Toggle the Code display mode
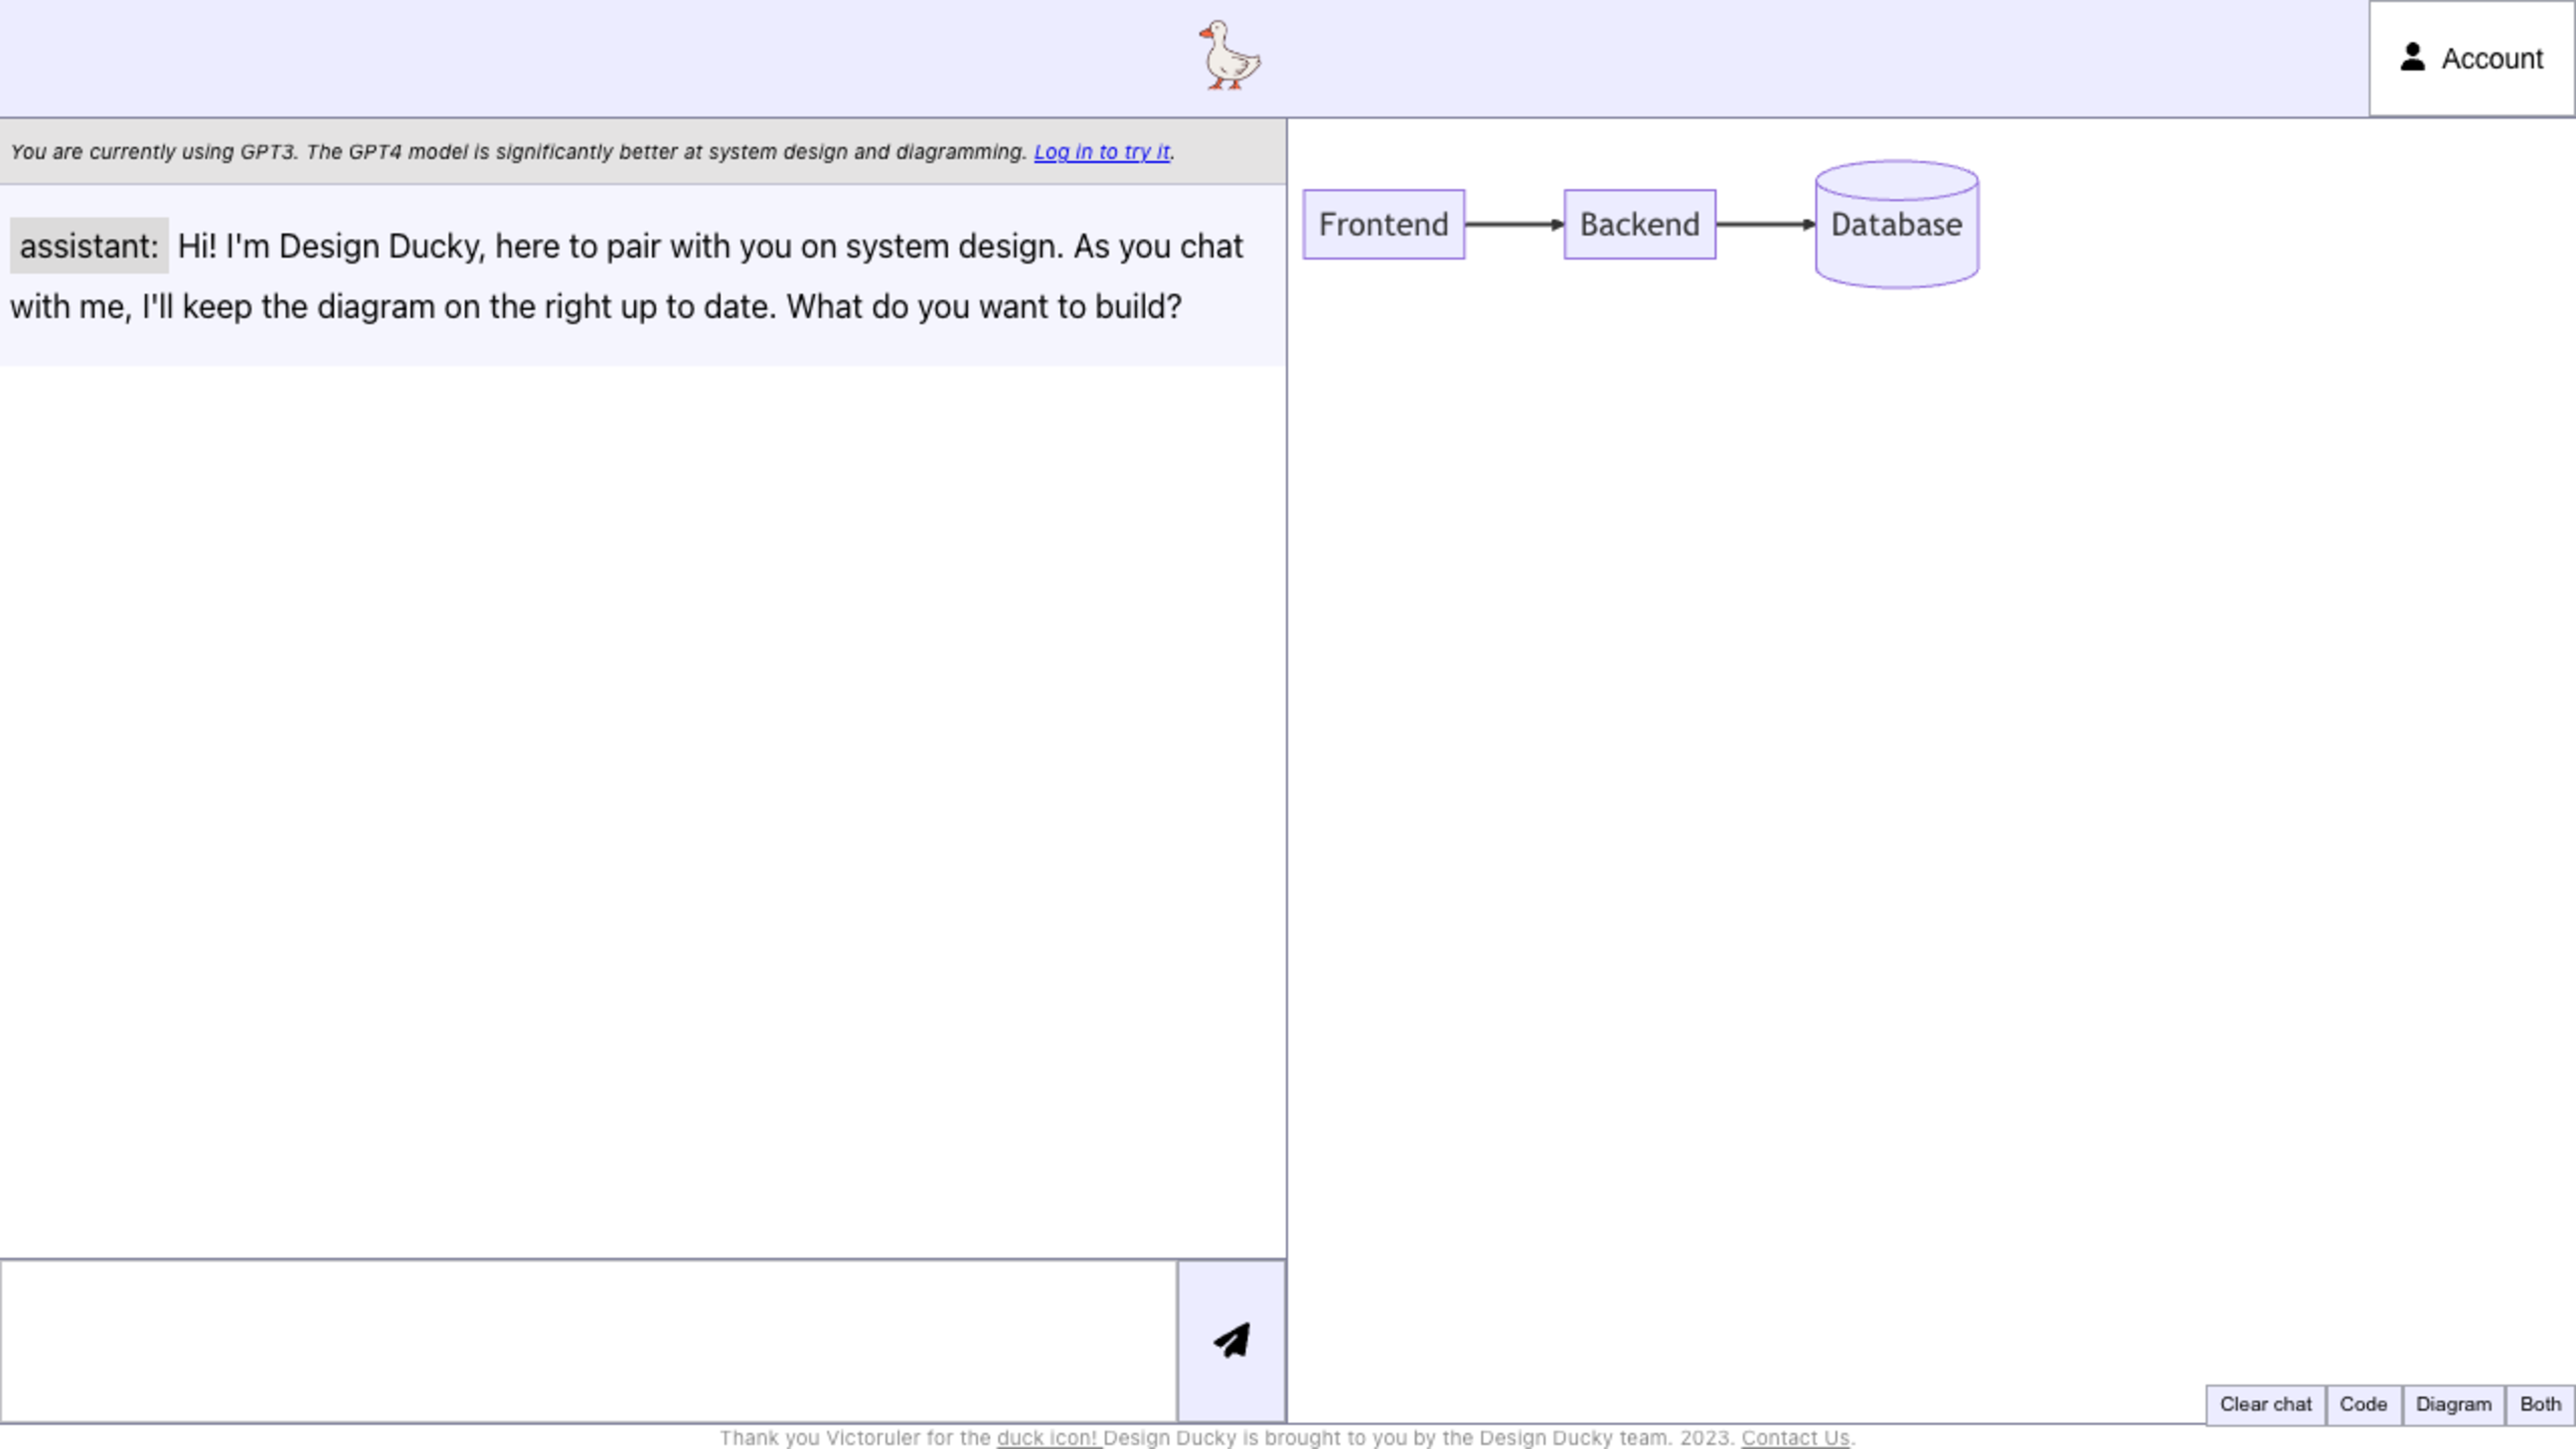Viewport: 2576px width, 1449px height. pos(2364,1403)
